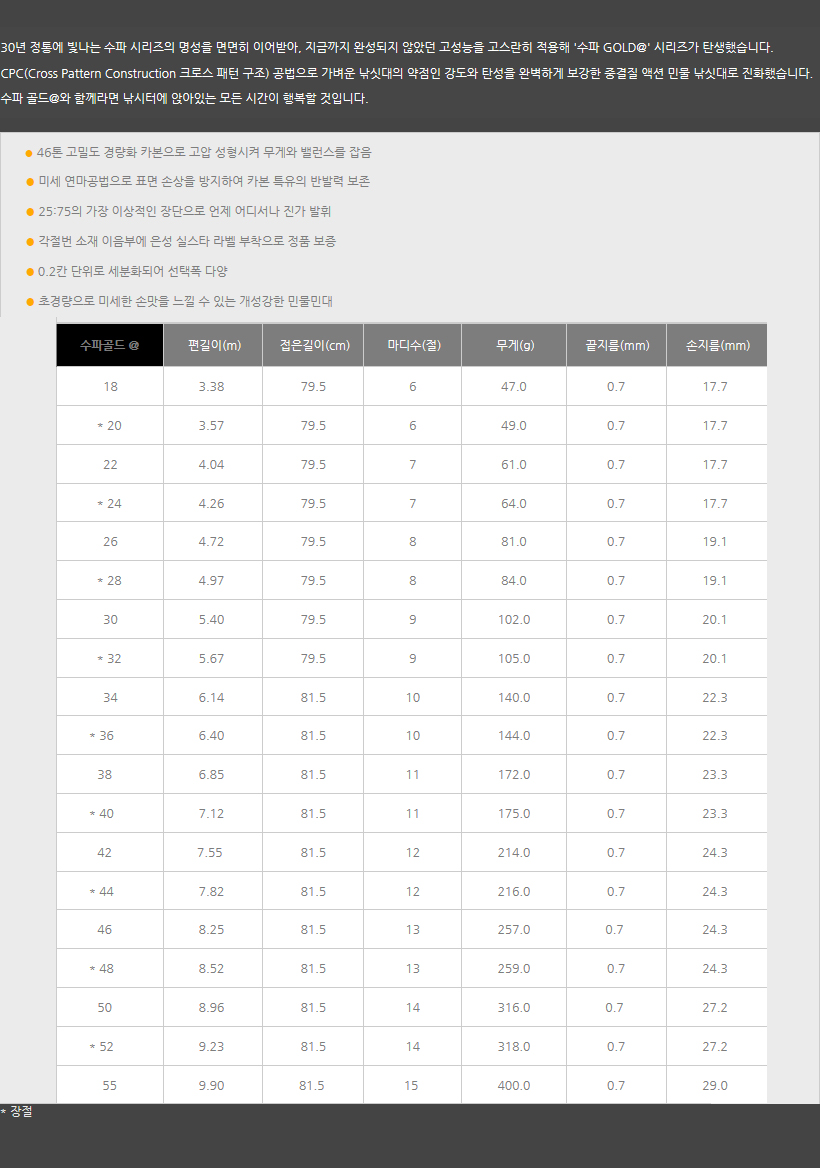Click the 무게(g) column header
The height and width of the screenshot is (1168, 820).
514,345
